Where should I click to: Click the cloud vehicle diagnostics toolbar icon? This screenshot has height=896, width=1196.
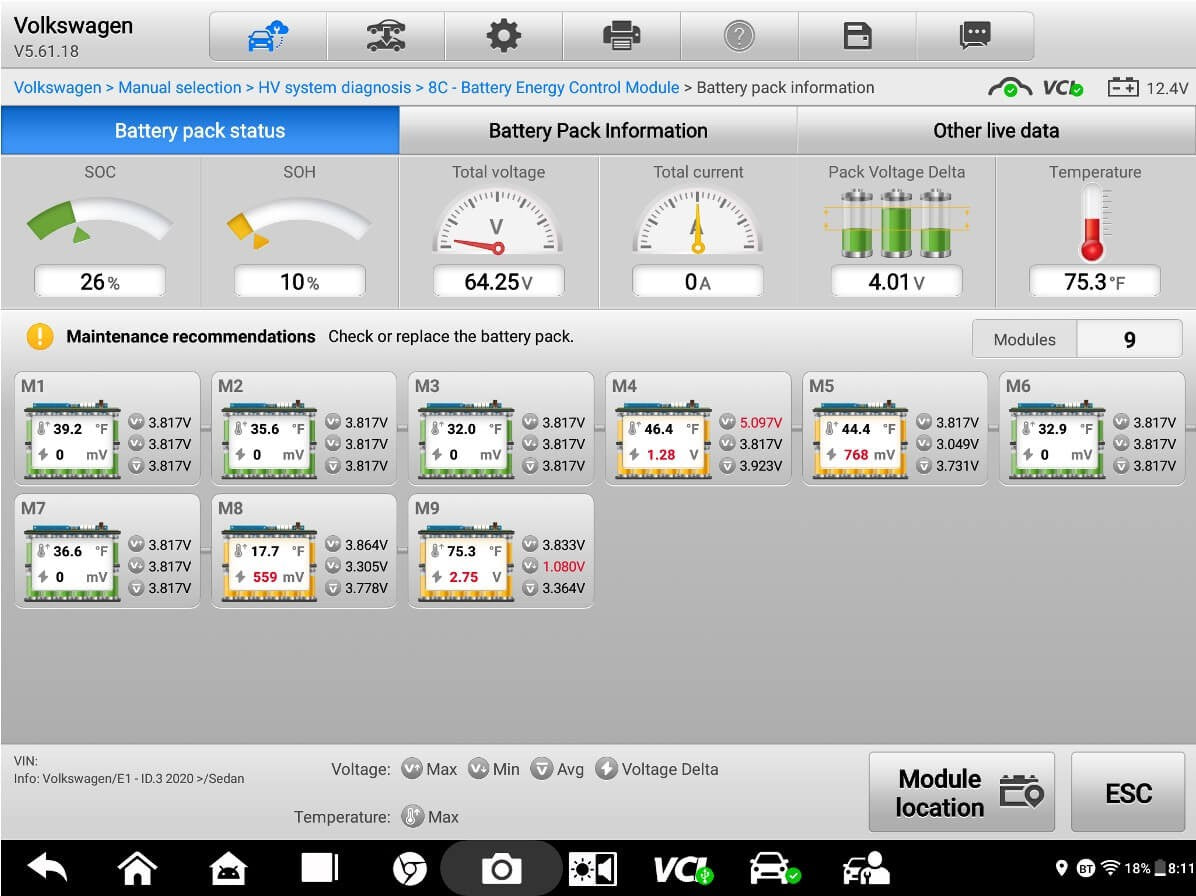pos(267,37)
